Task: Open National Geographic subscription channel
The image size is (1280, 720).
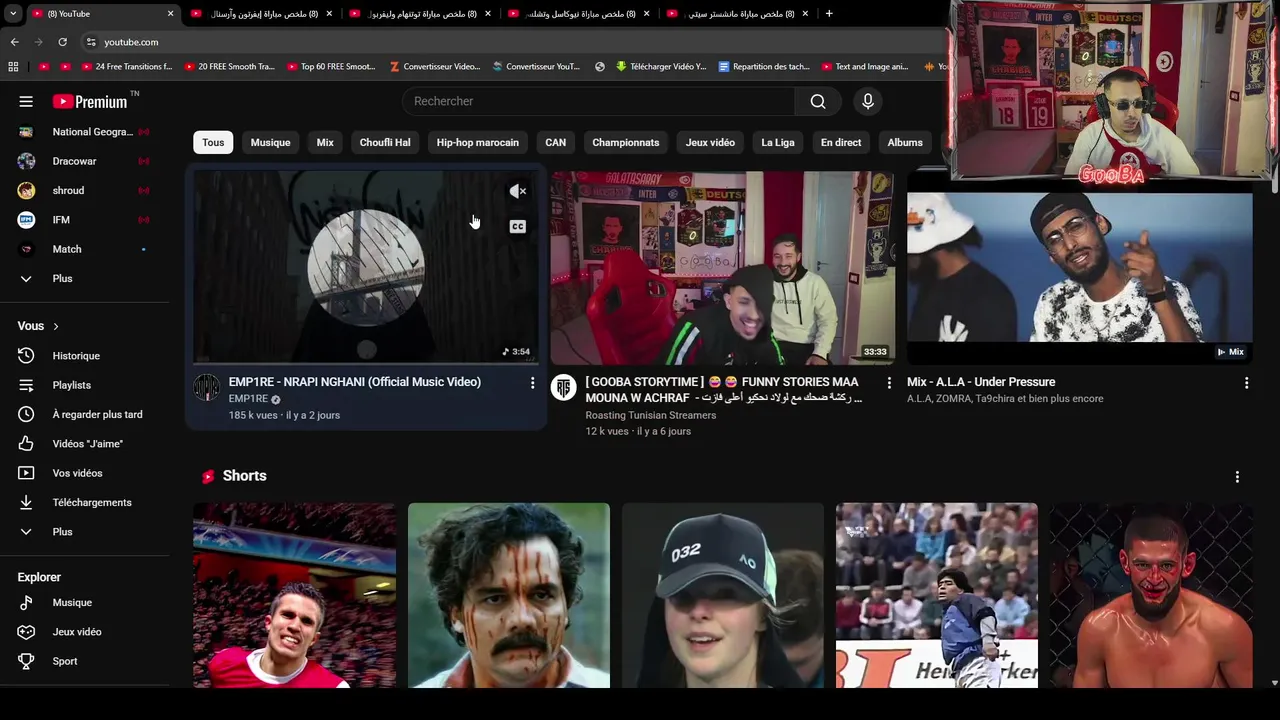Action: 84,132
